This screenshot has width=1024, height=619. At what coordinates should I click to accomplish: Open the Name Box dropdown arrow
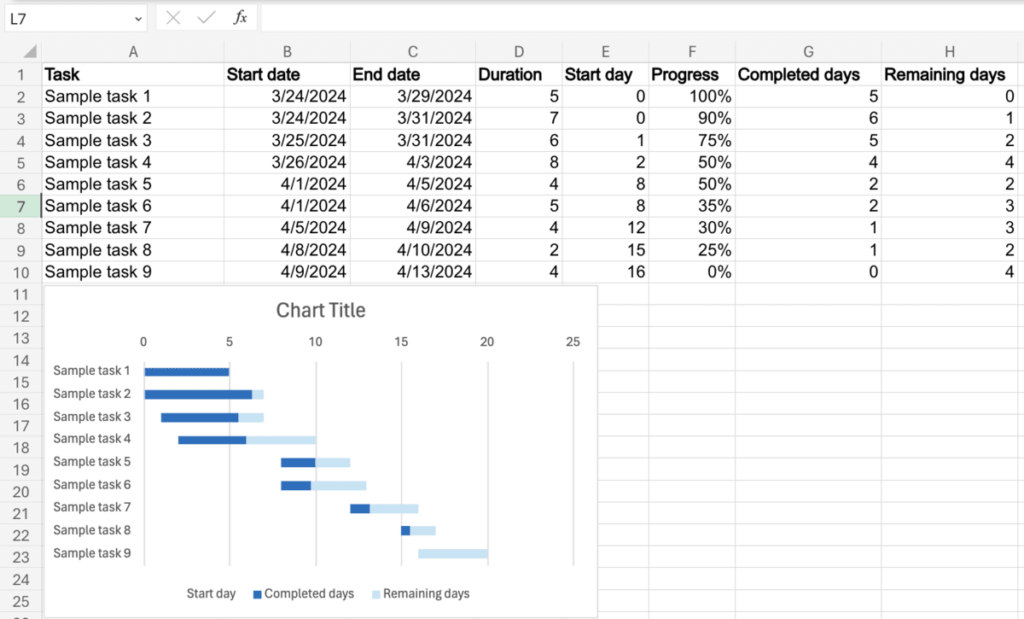point(137,19)
